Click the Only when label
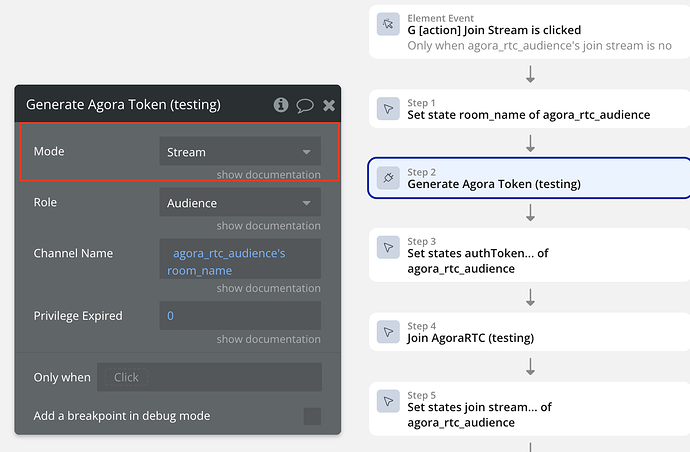The width and height of the screenshot is (690, 452). (x=62, y=378)
